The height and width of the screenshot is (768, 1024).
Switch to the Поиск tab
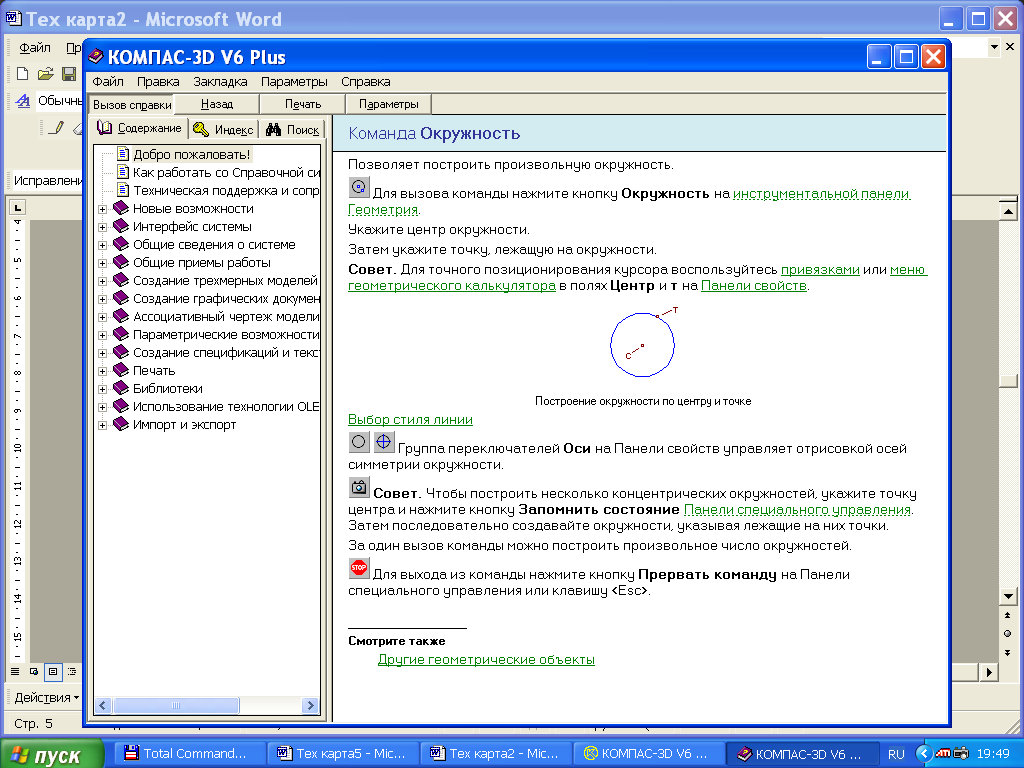(293, 129)
